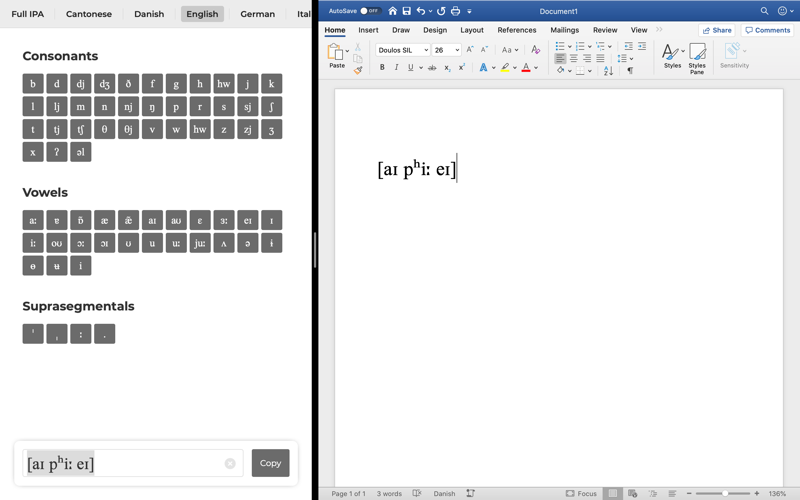Expand the borders dropdown arrow
This screenshot has height=500, width=800.
[x=590, y=71]
